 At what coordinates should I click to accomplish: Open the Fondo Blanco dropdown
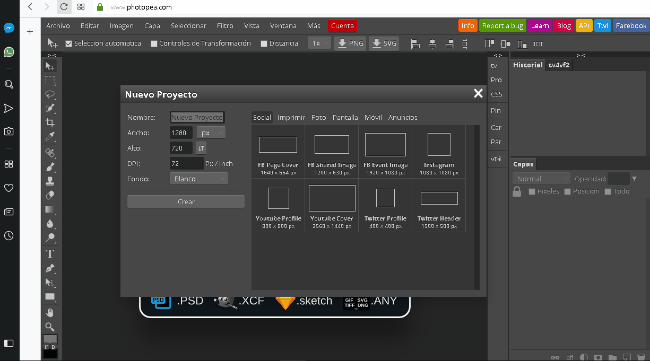pos(199,179)
